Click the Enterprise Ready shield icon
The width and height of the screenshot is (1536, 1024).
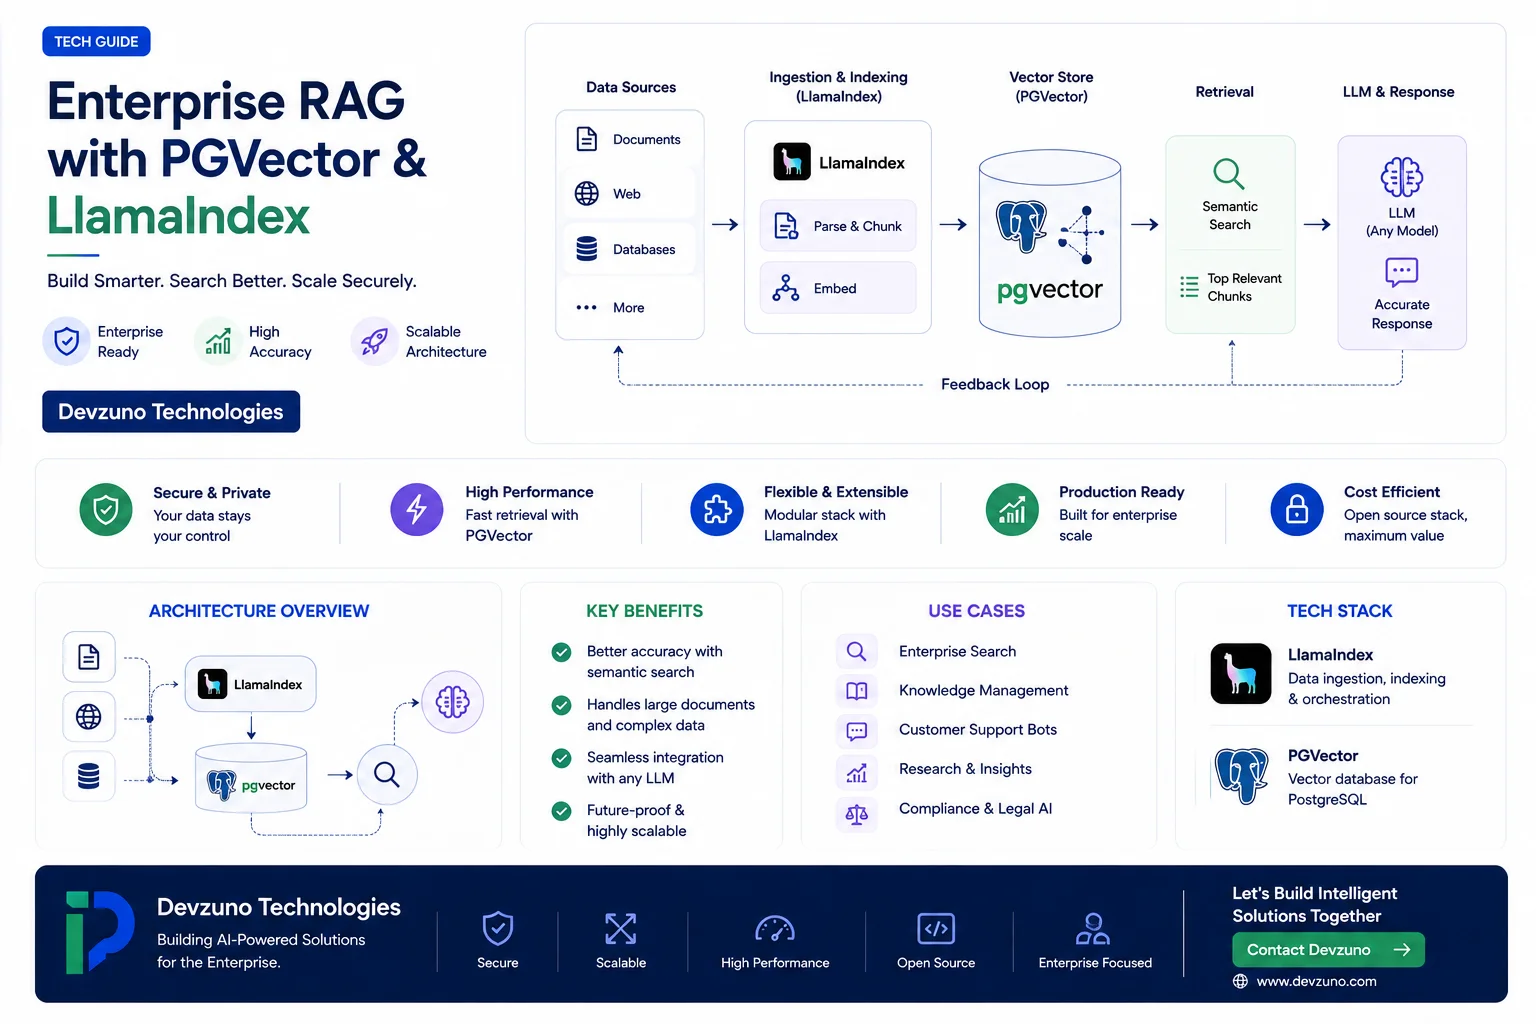point(67,342)
